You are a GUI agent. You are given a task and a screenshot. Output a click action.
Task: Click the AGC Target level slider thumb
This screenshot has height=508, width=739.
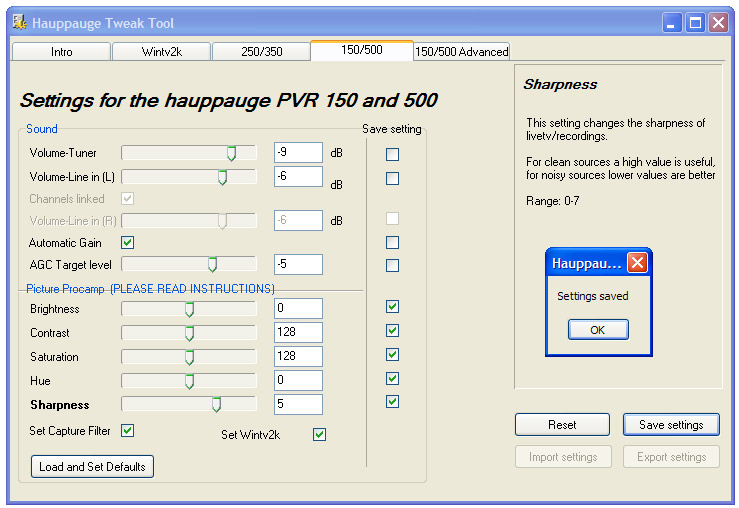tap(213, 264)
